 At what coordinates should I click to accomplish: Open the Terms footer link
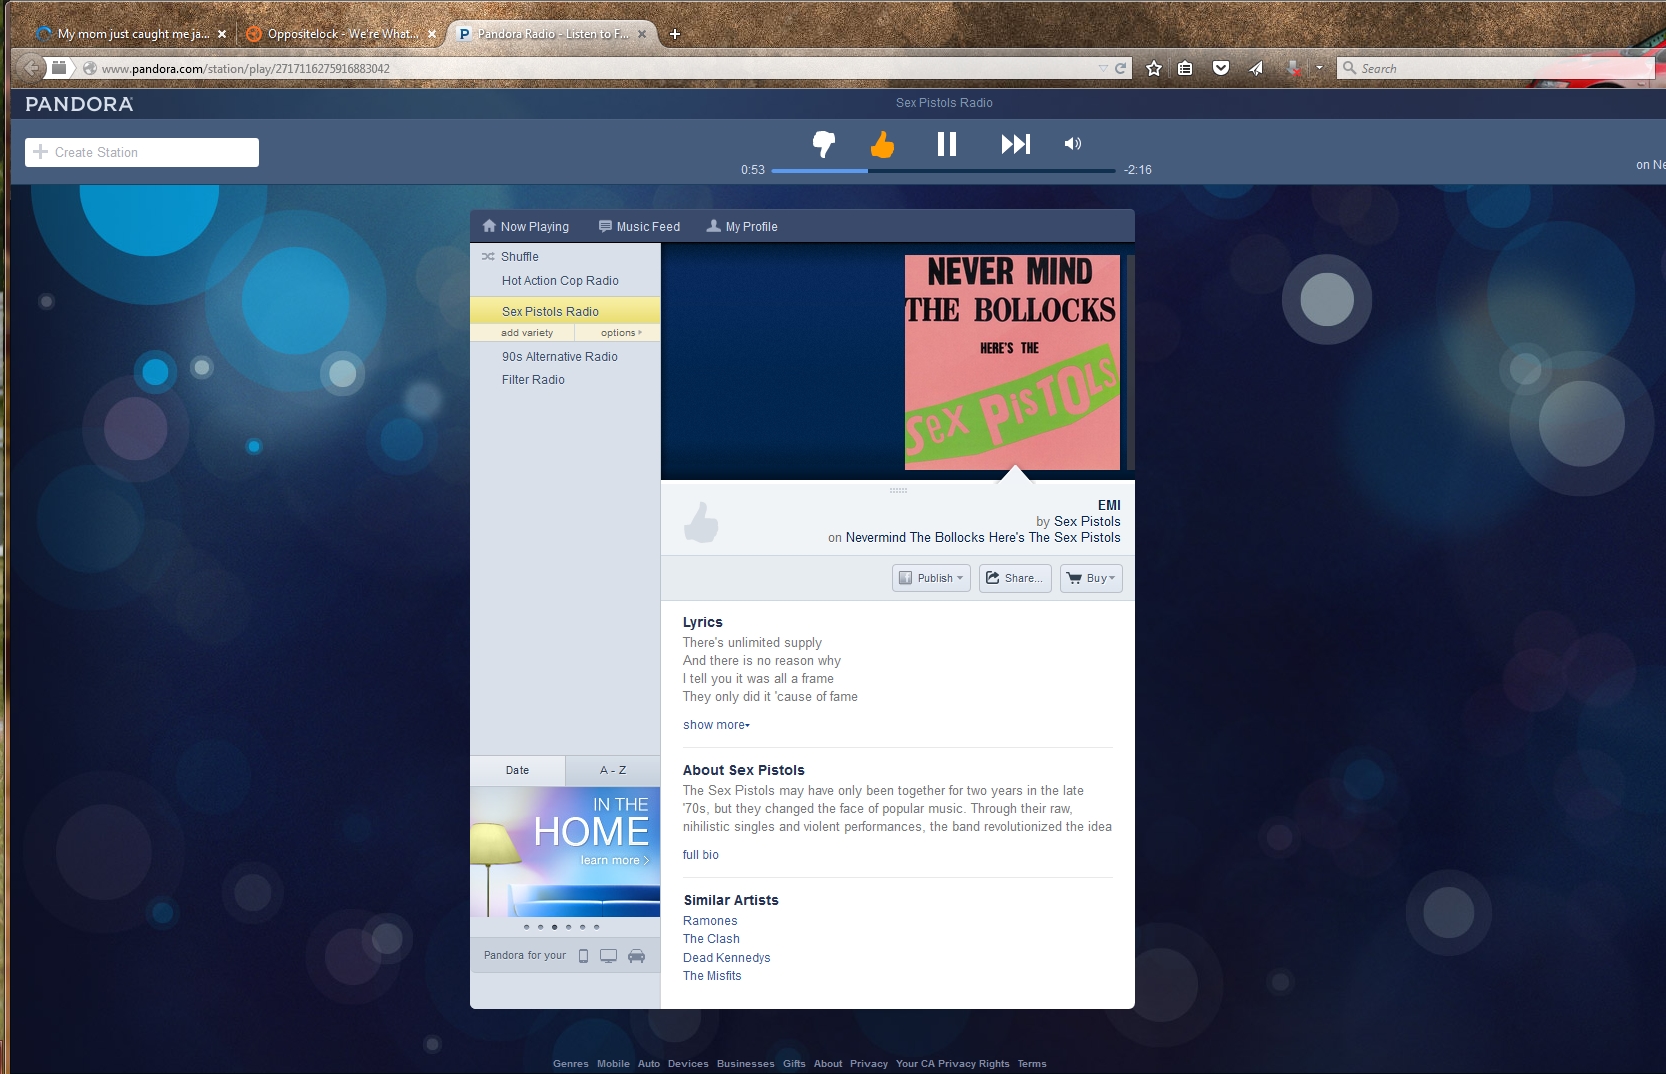1032,1064
